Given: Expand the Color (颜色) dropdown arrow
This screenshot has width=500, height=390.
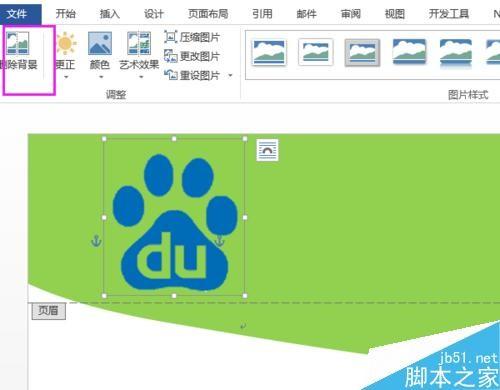Looking at the screenshot, I should [101, 77].
